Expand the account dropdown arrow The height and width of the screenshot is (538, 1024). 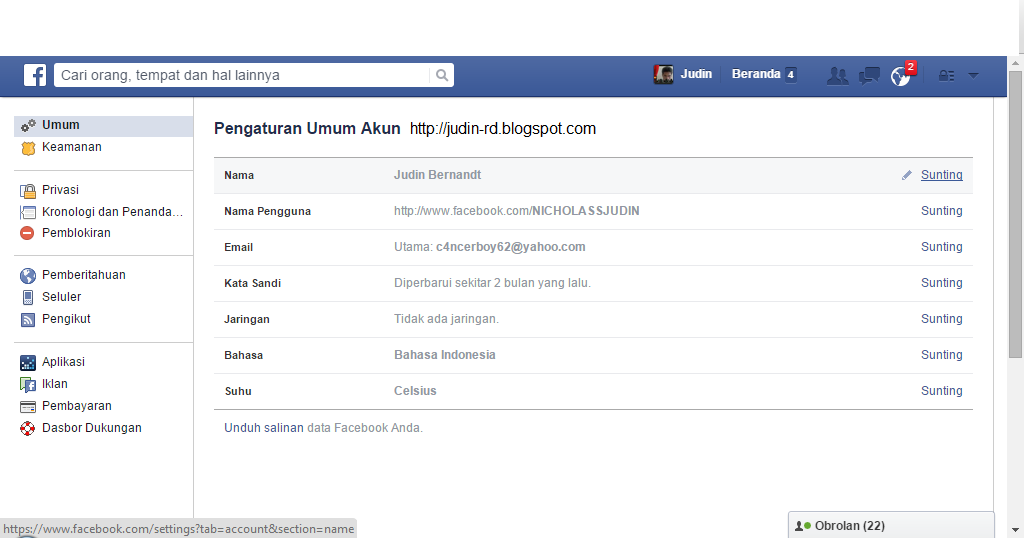click(x=973, y=76)
